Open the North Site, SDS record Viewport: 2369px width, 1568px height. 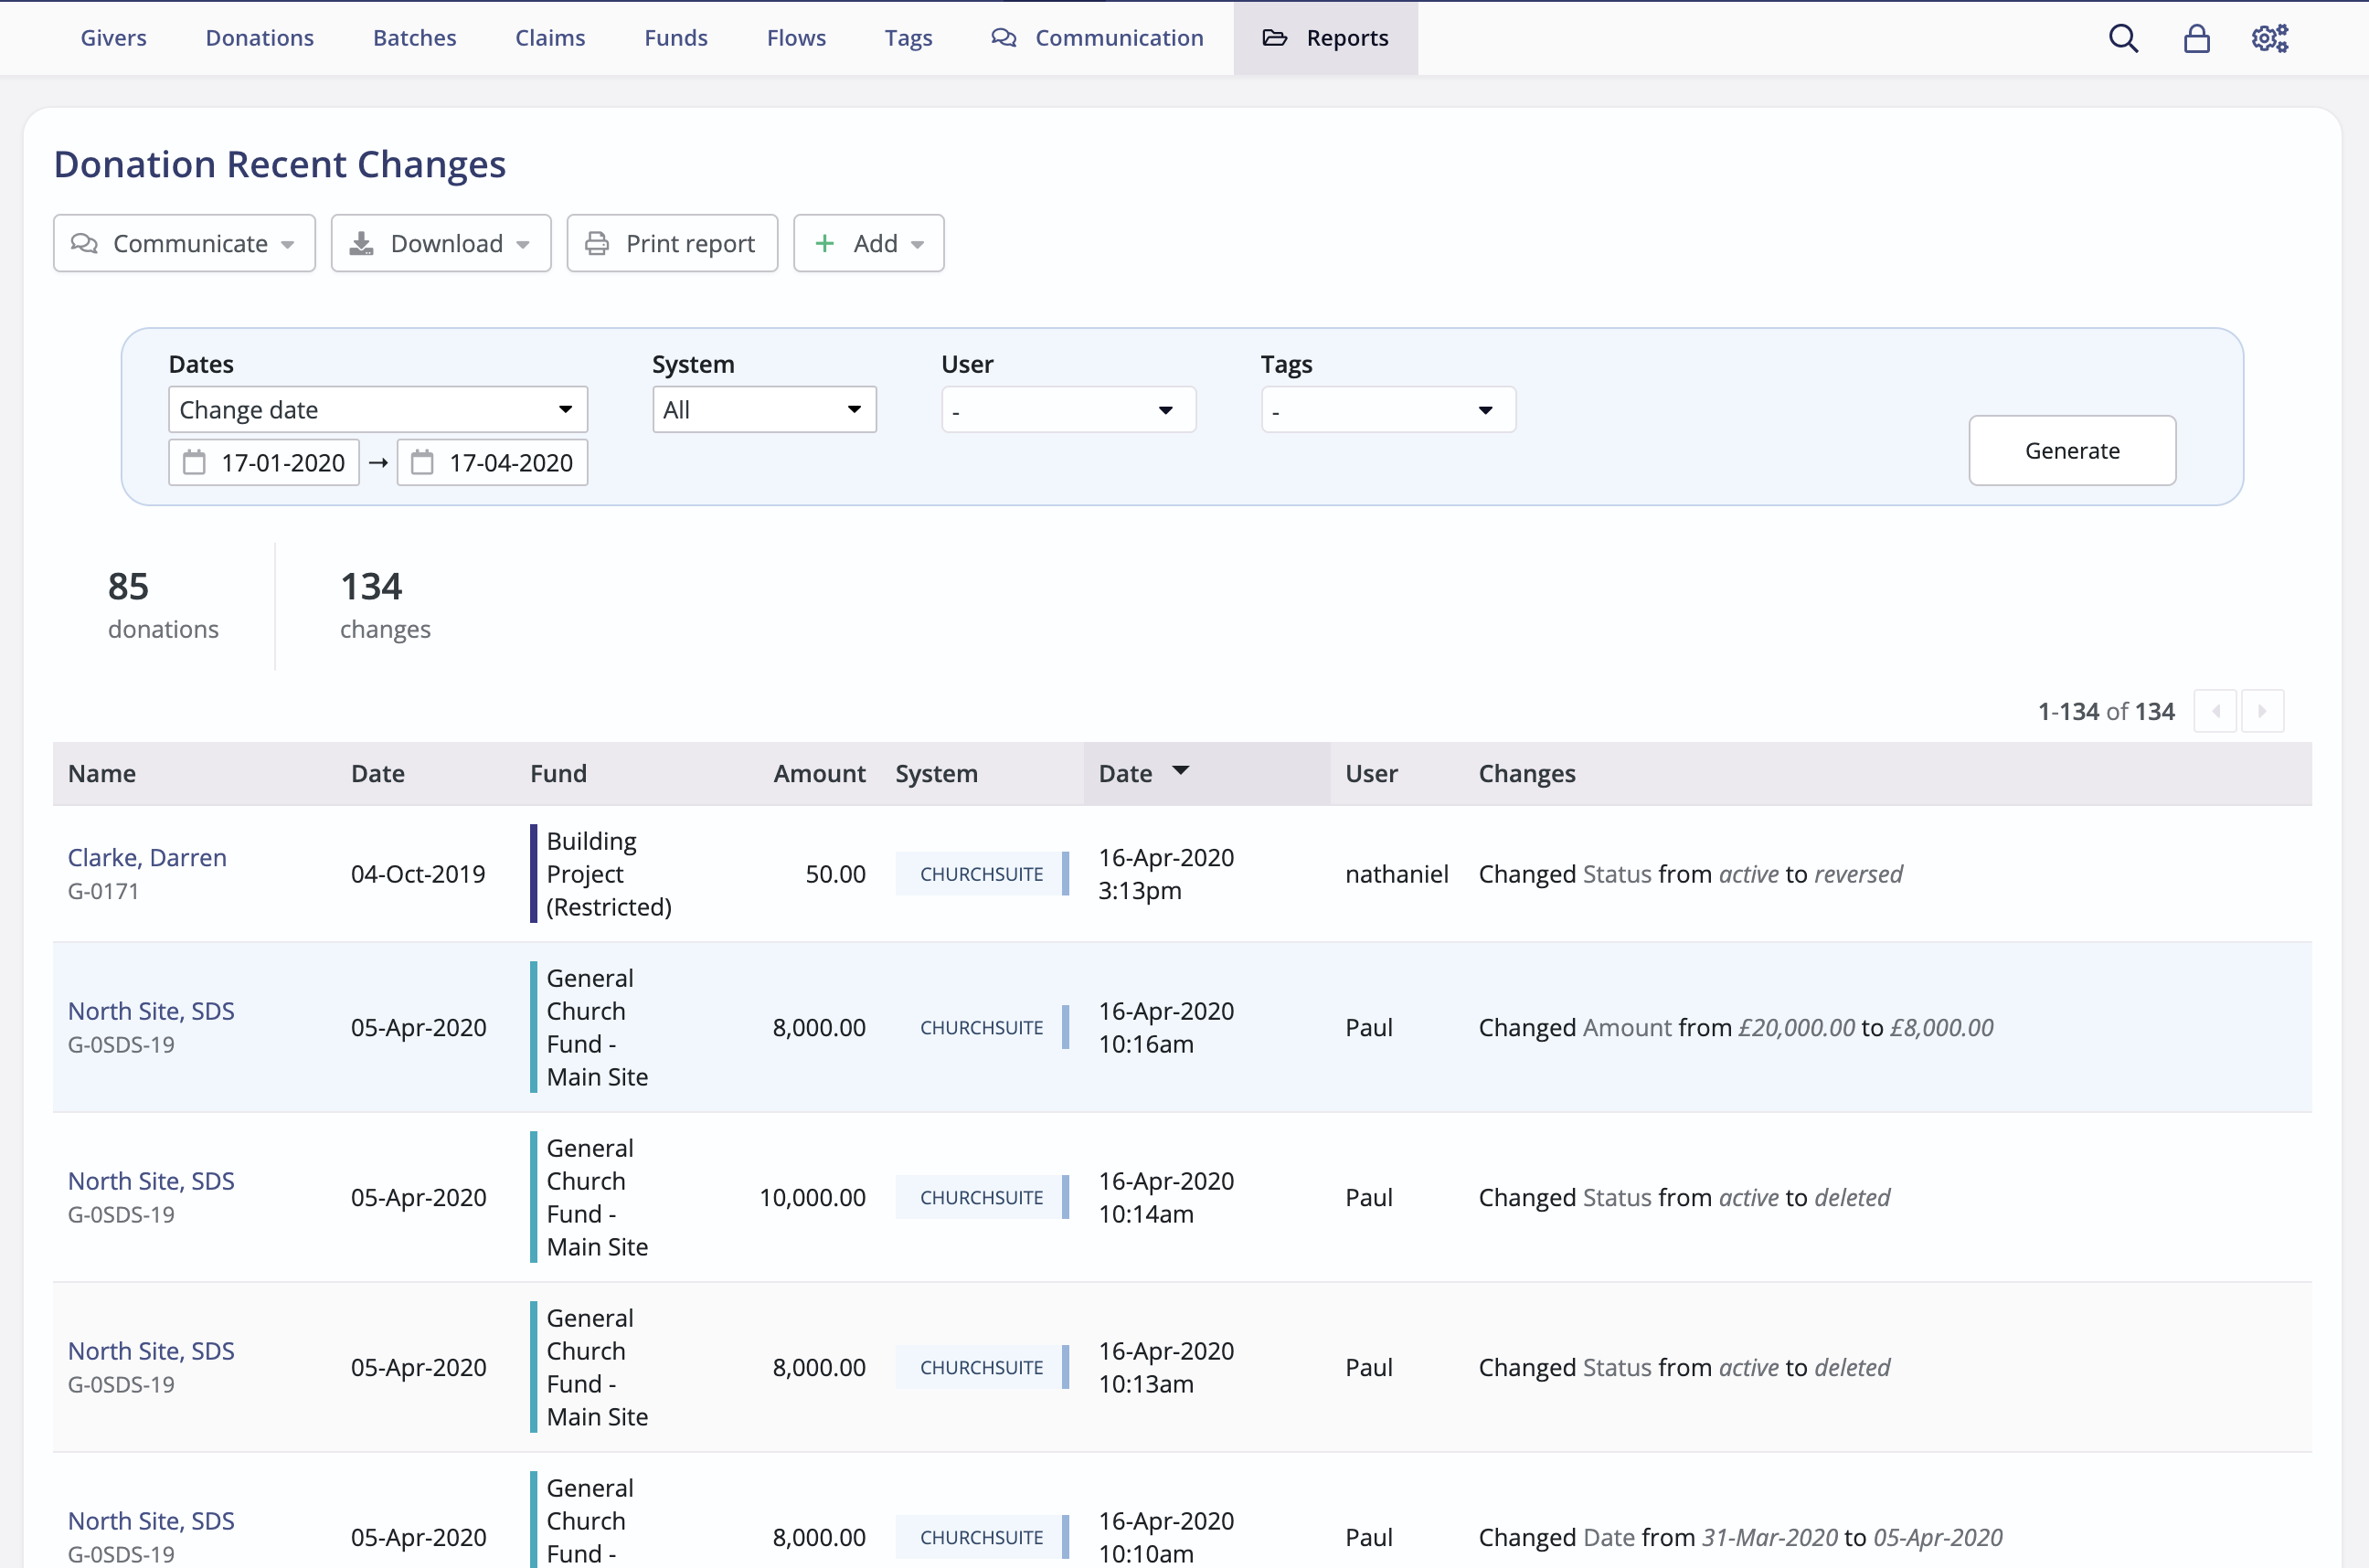[151, 1011]
